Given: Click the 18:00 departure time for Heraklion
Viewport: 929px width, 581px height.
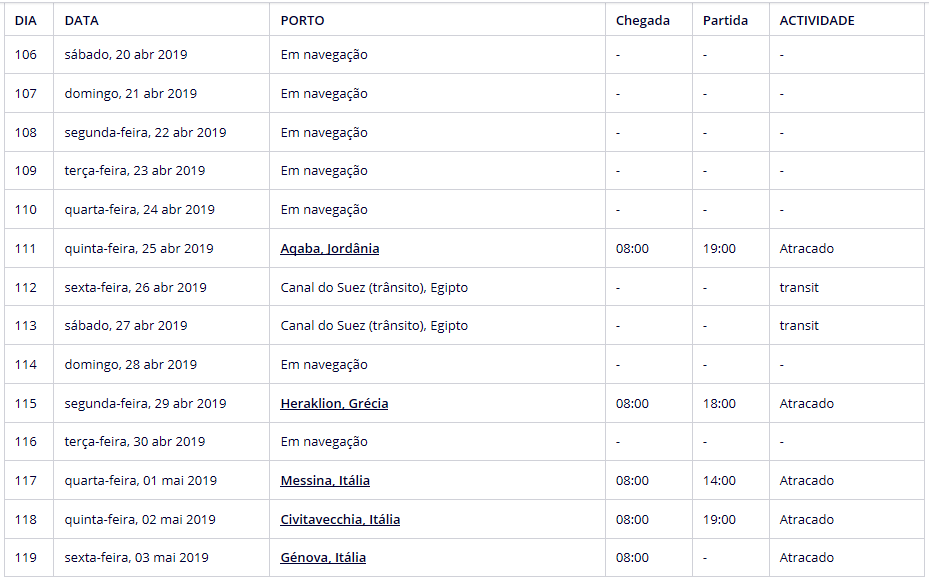Looking at the screenshot, I should [x=719, y=404].
